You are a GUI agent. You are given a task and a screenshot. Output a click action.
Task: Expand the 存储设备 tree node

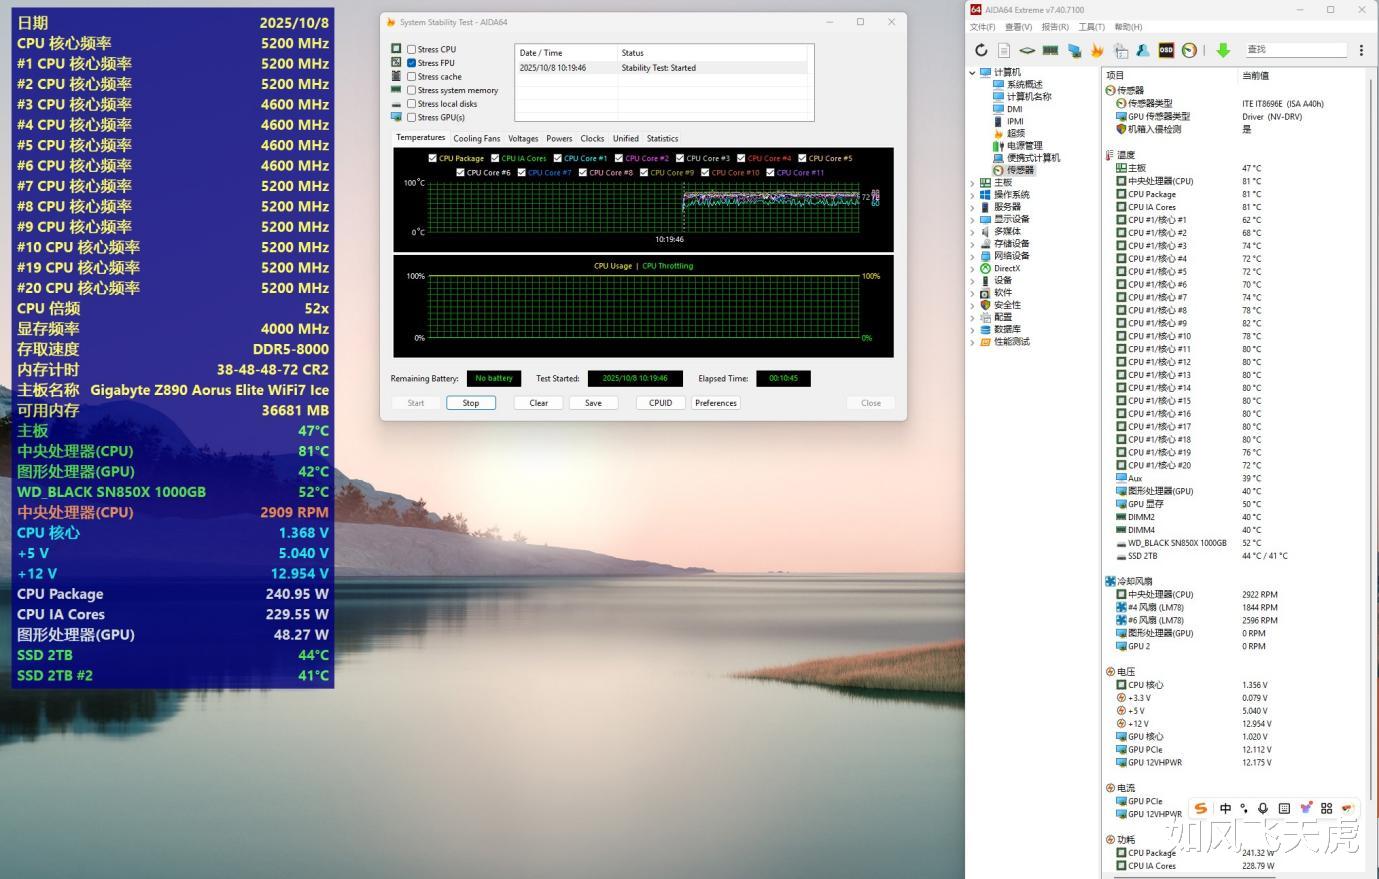pyautogui.click(x=972, y=244)
